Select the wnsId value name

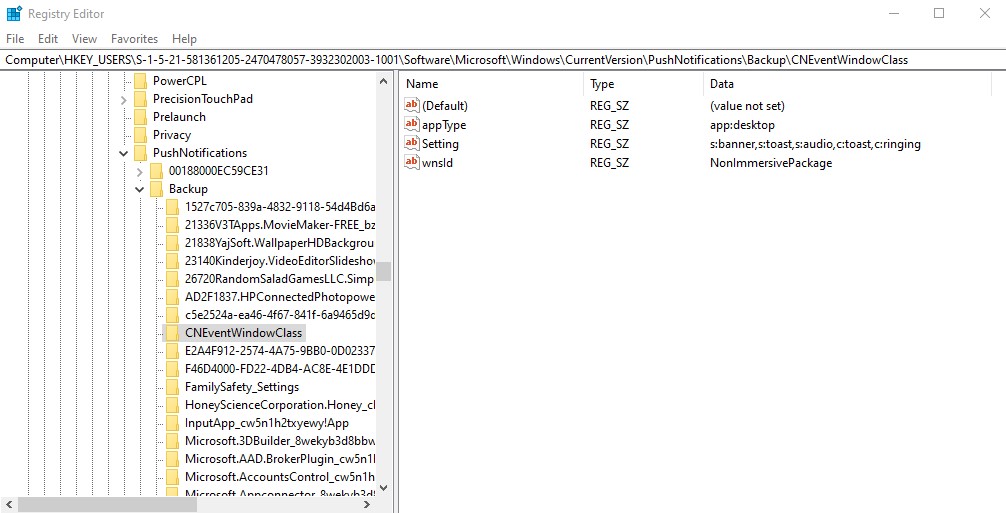[x=438, y=163]
